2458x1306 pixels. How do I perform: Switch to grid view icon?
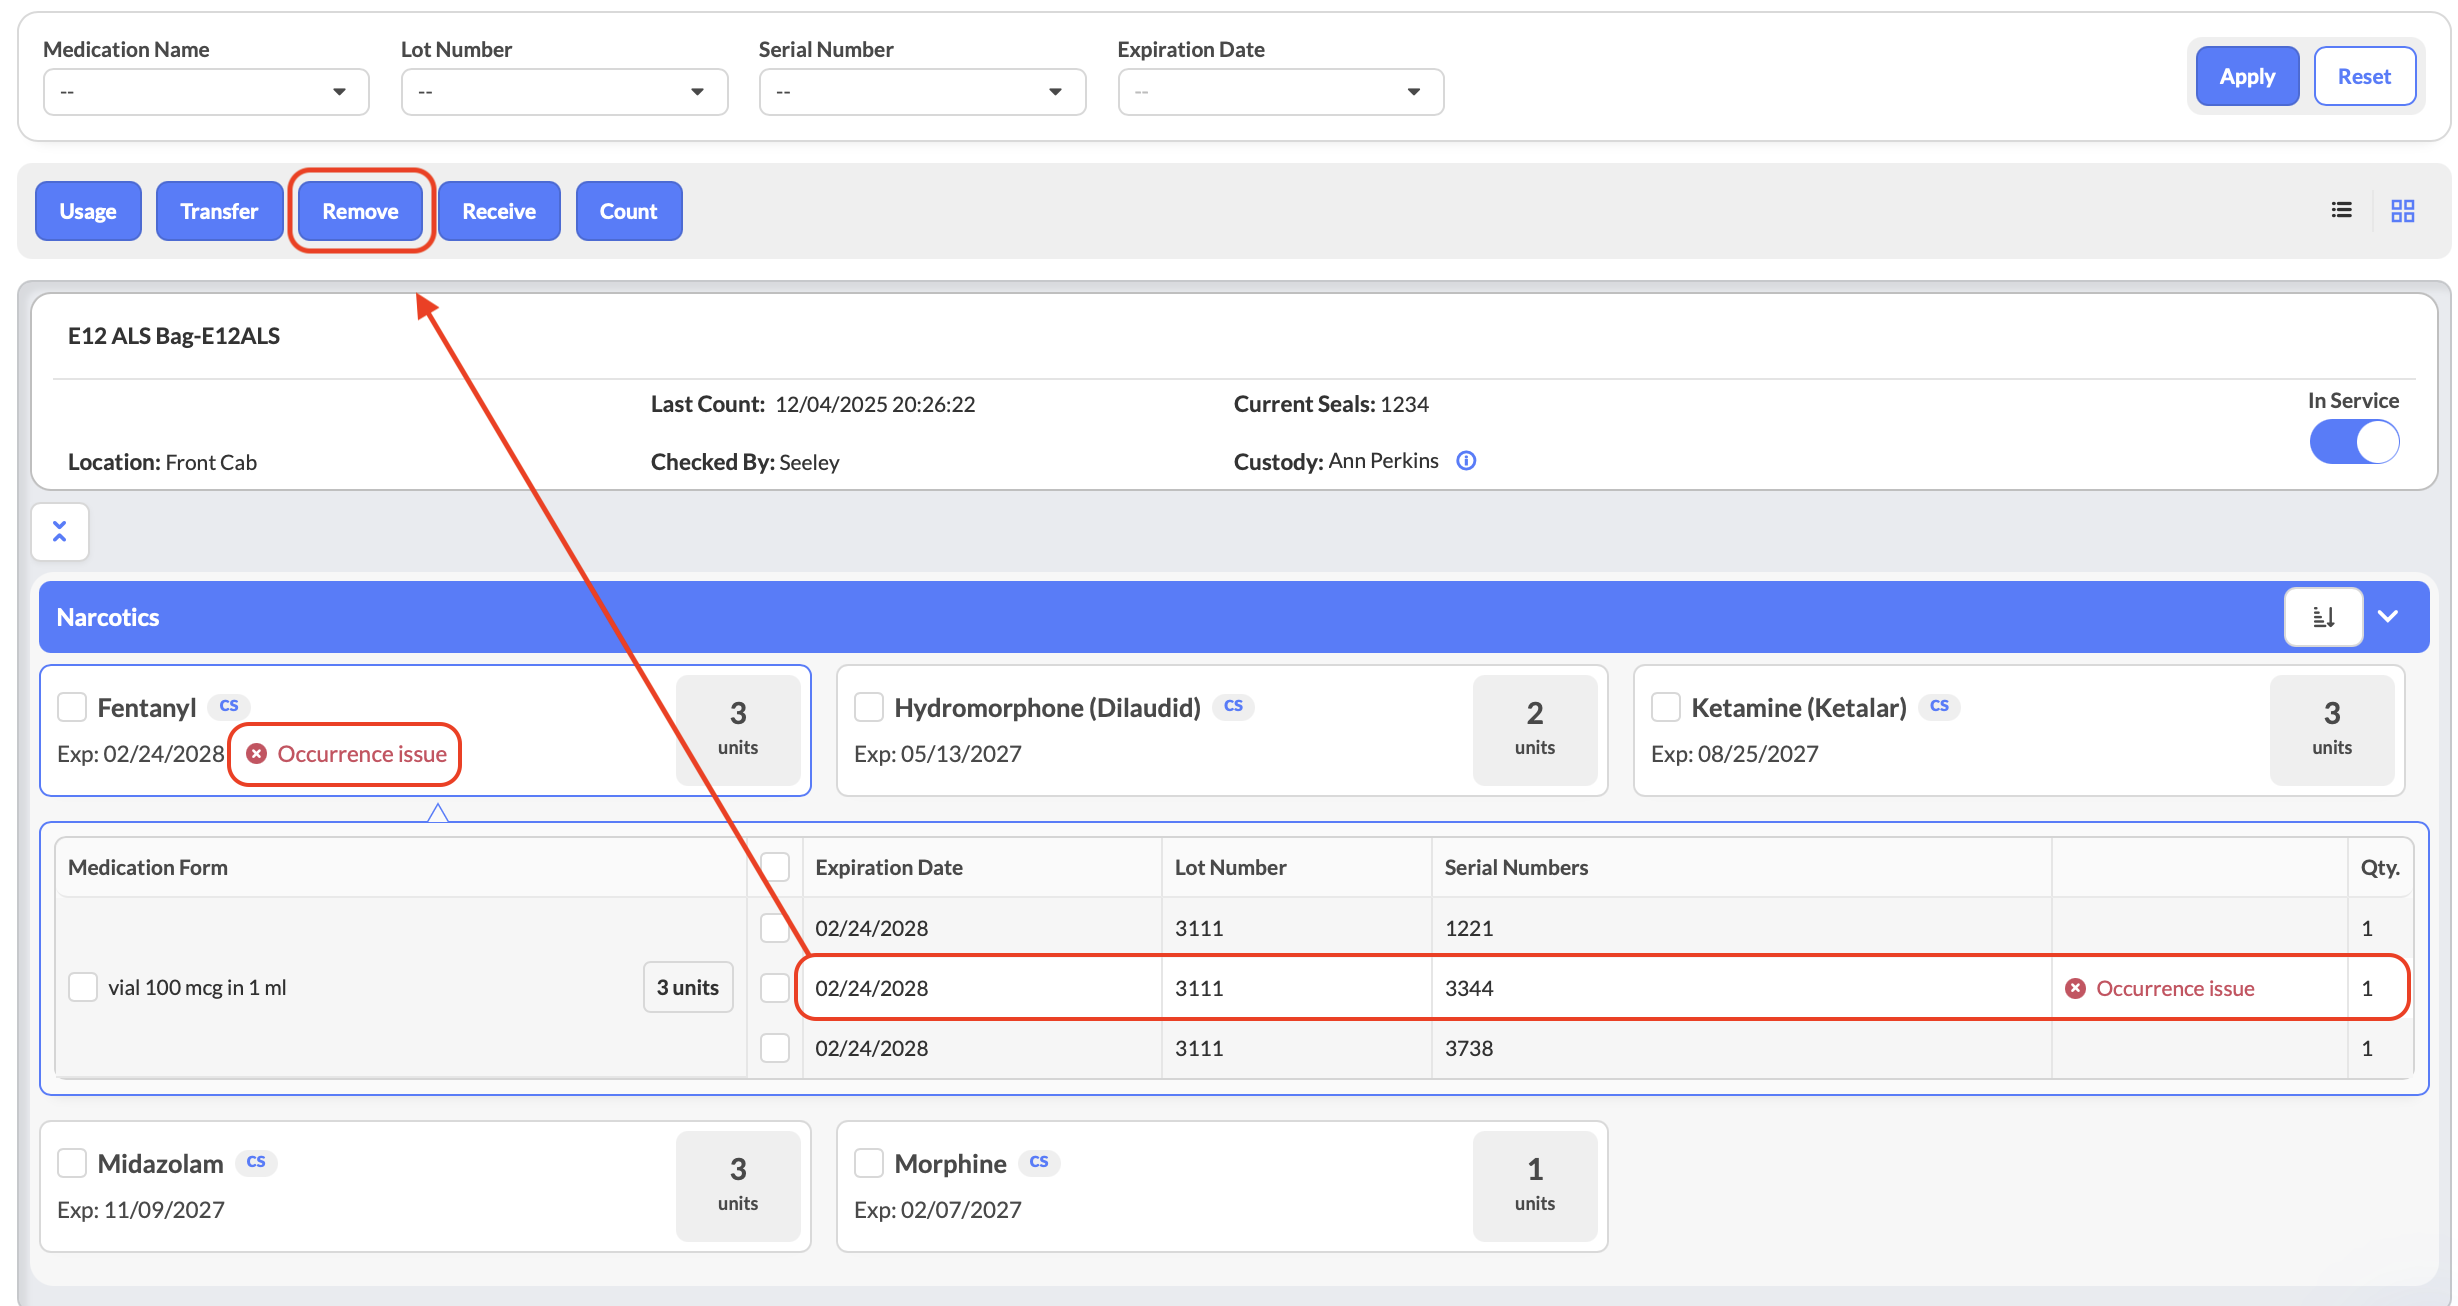click(2402, 210)
